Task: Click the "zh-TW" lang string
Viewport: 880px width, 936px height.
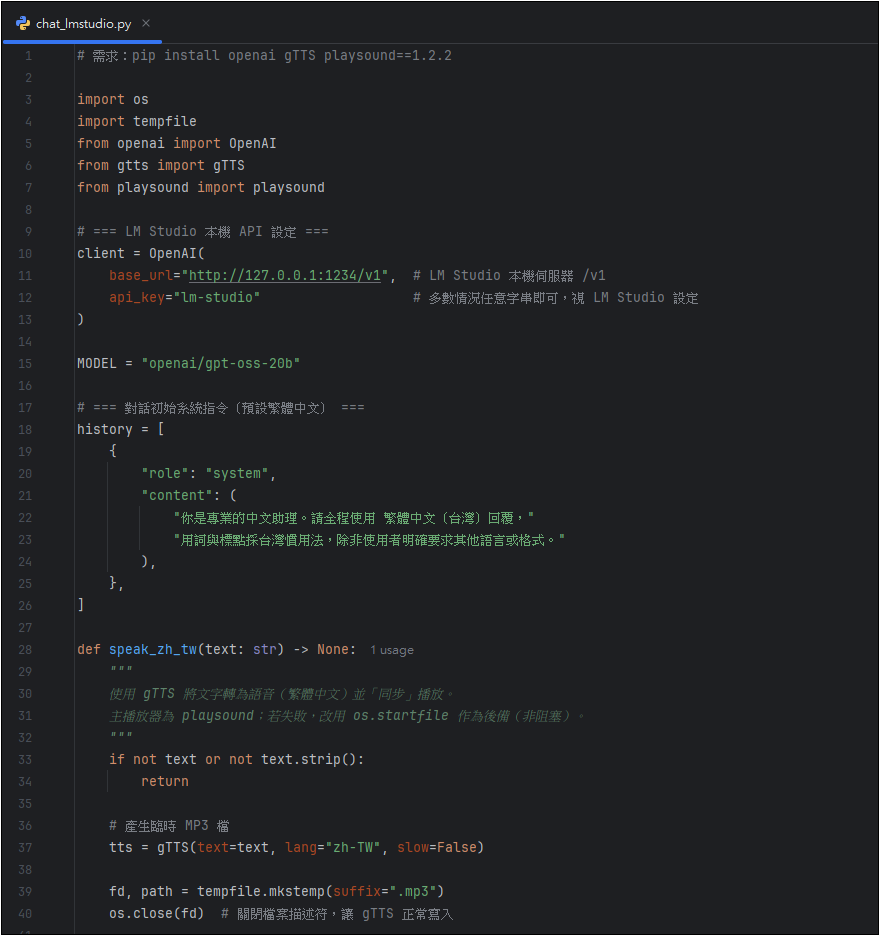Action: pos(360,847)
